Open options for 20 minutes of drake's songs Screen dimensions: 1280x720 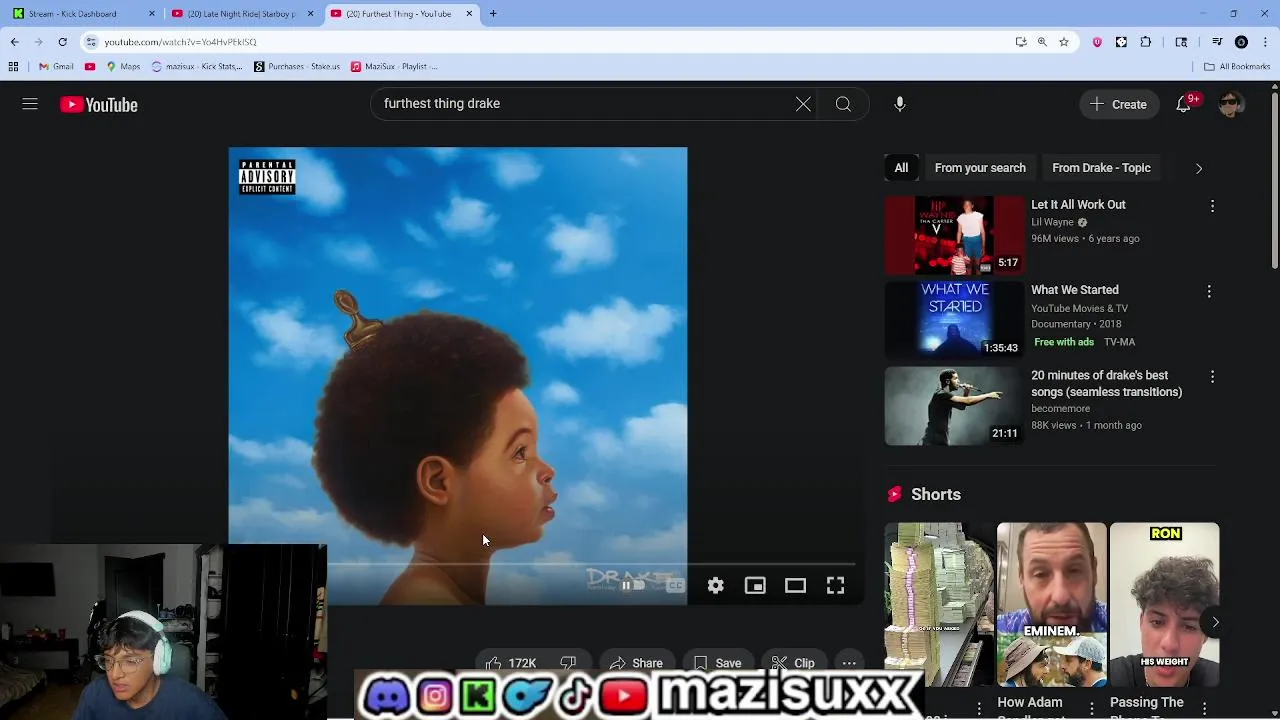[x=1212, y=377]
